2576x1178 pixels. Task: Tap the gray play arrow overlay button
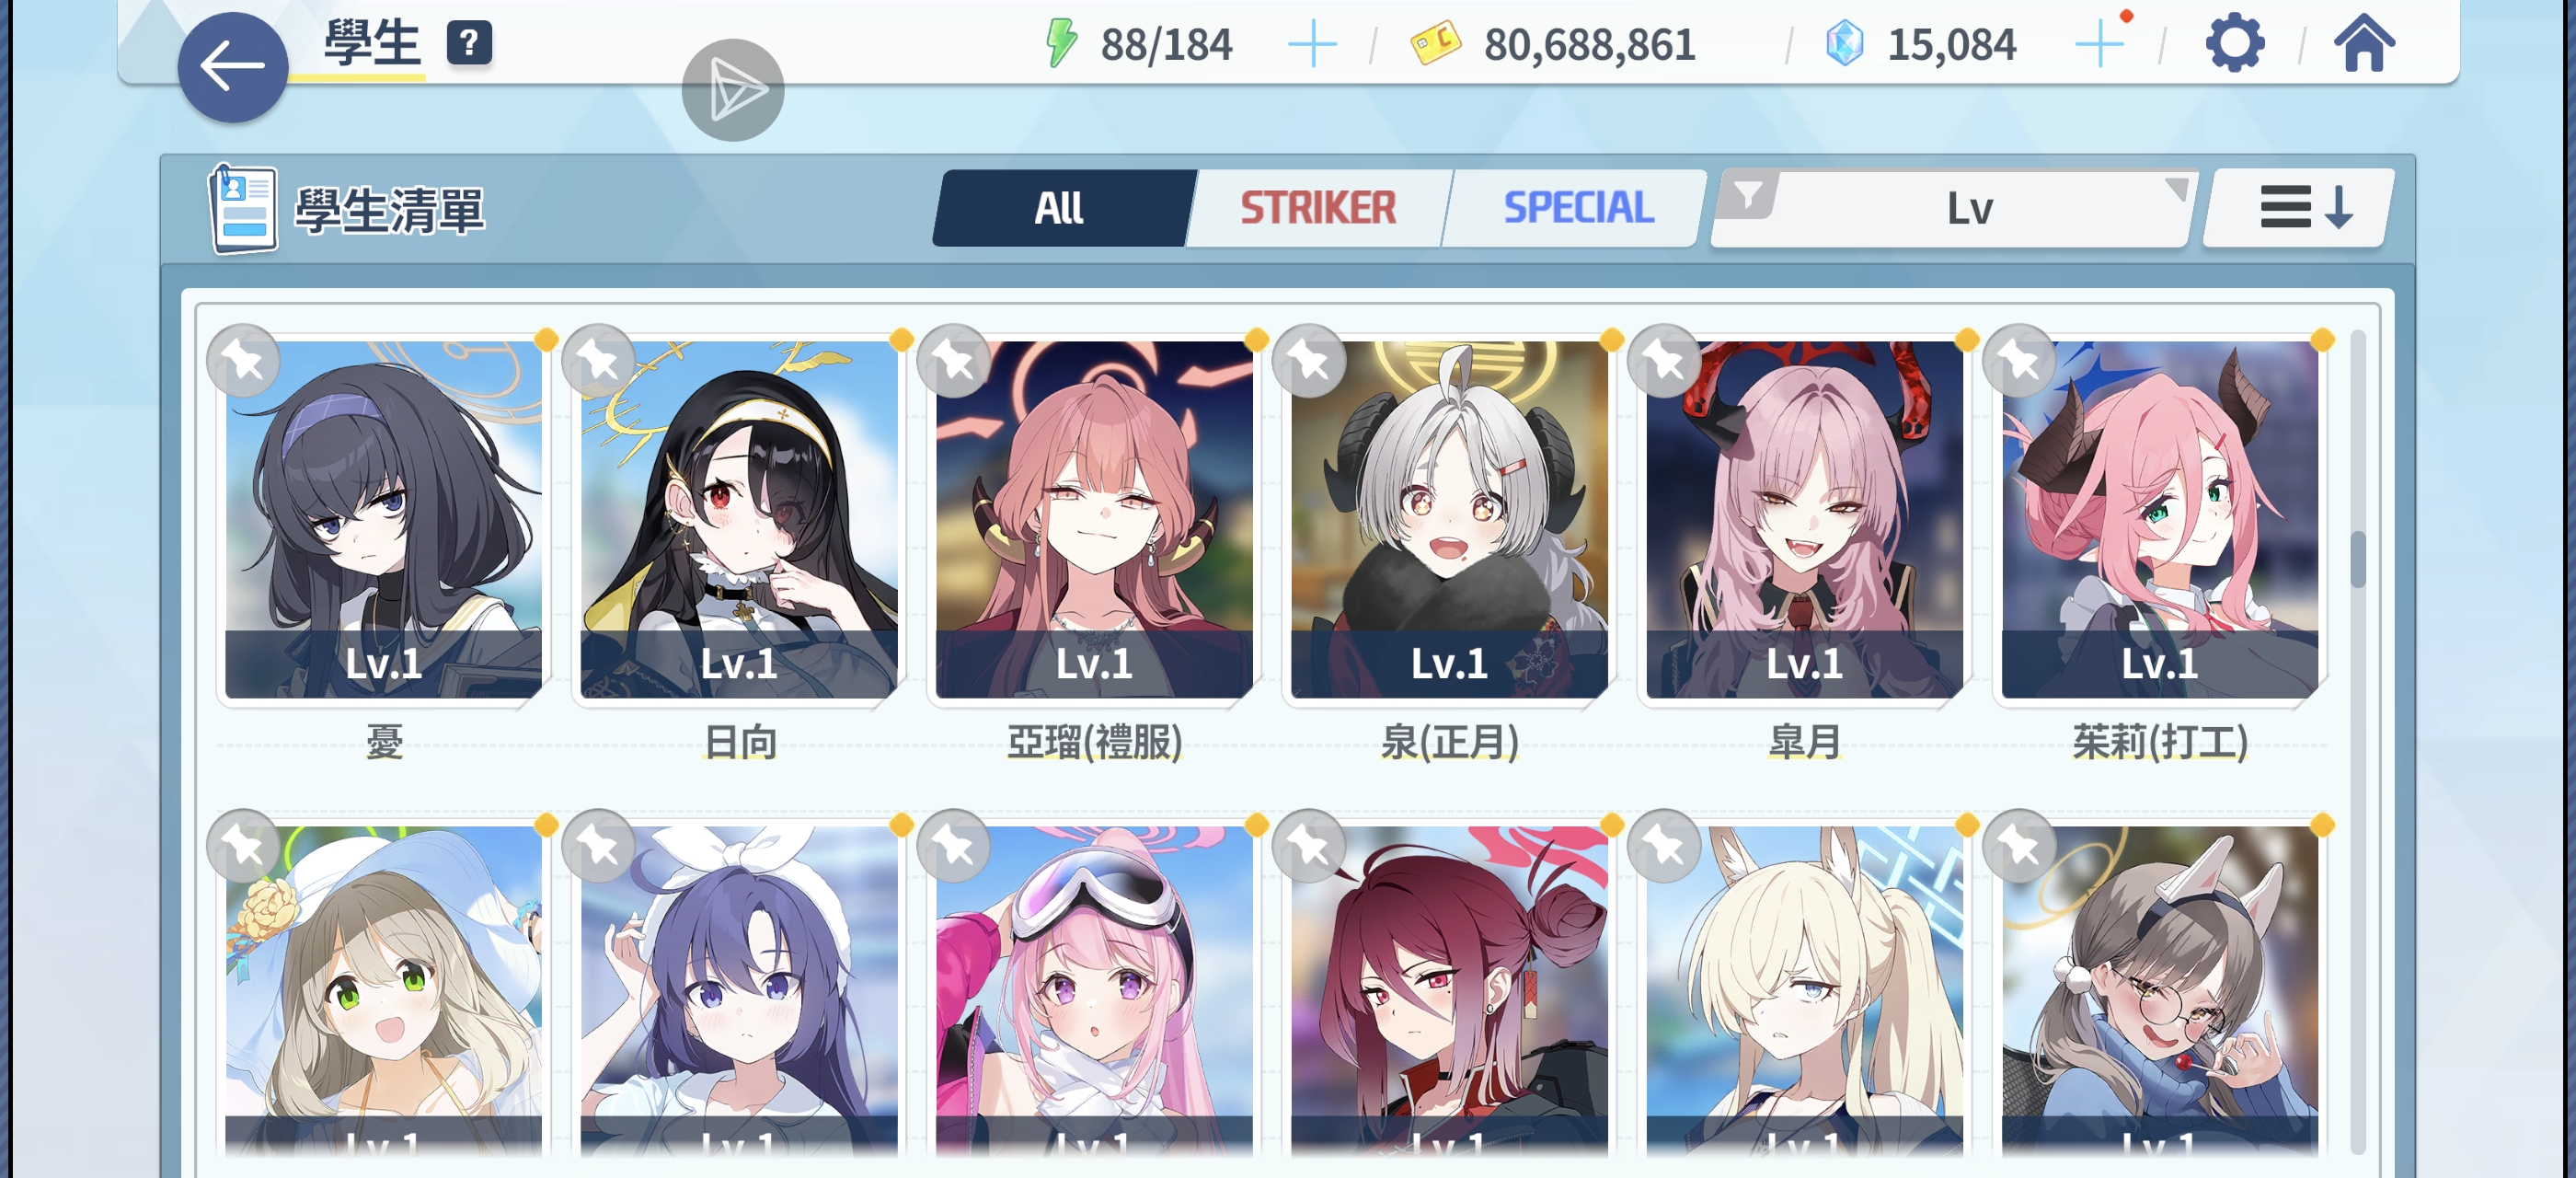(x=733, y=90)
